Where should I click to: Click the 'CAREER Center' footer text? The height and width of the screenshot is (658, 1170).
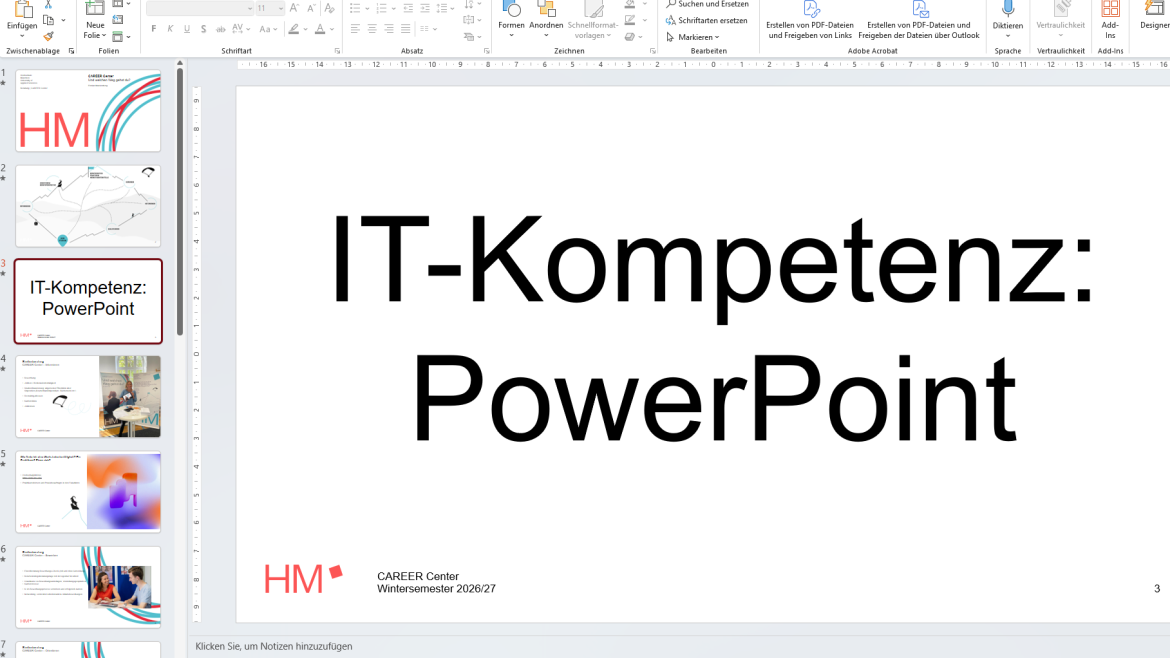coord(418,576)
